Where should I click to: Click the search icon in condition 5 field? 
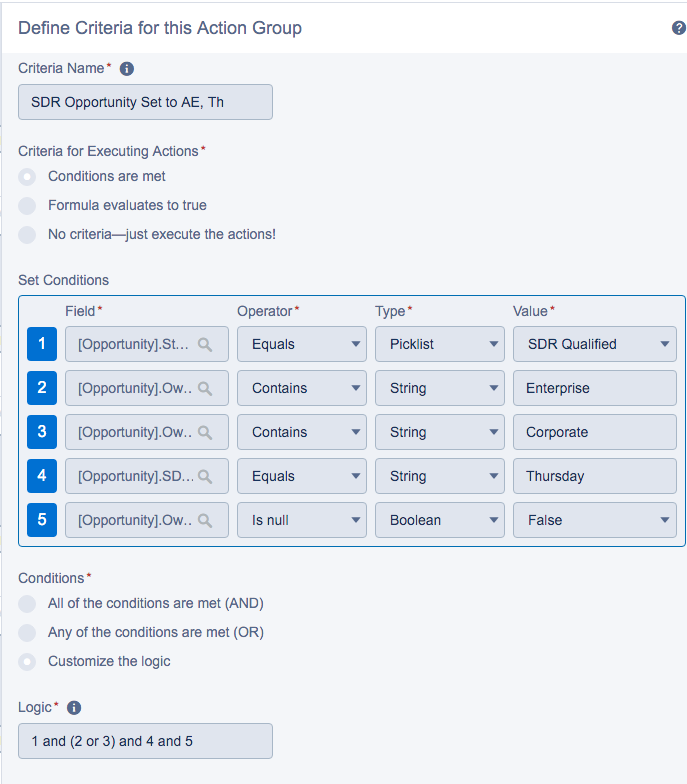click(x=205, y=520)
